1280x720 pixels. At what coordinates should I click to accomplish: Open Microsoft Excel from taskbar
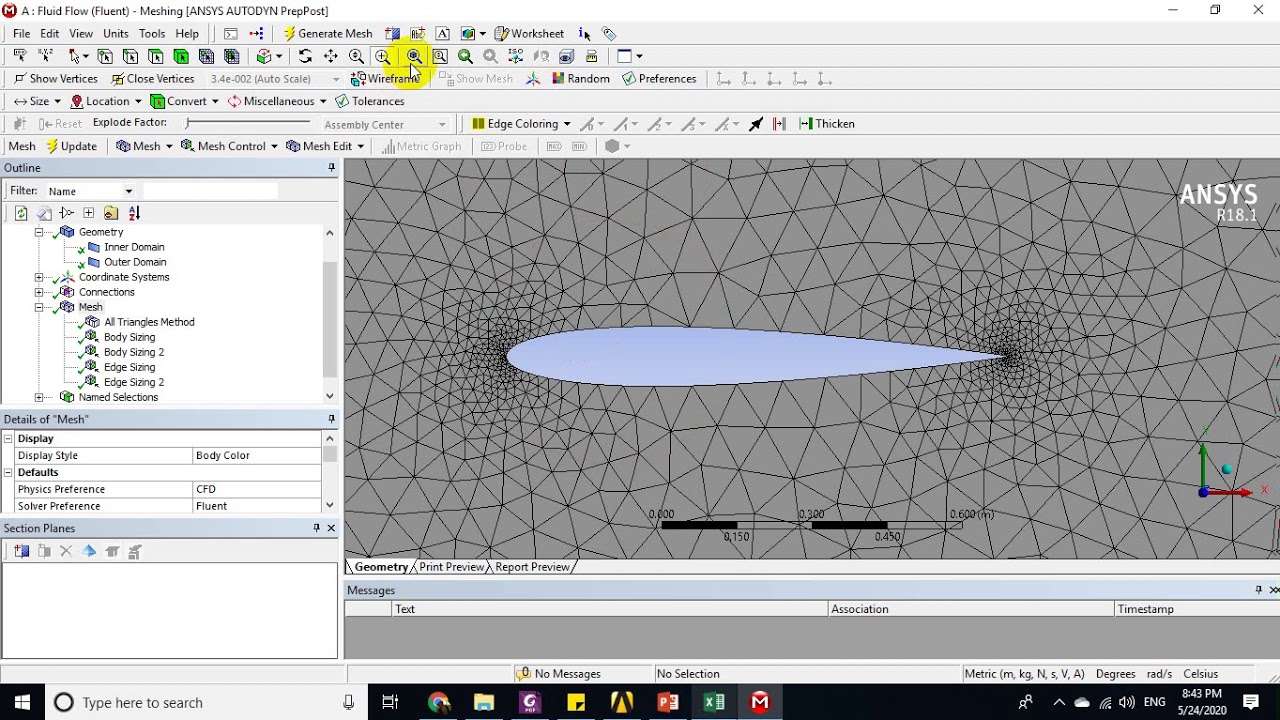[714, 702]
